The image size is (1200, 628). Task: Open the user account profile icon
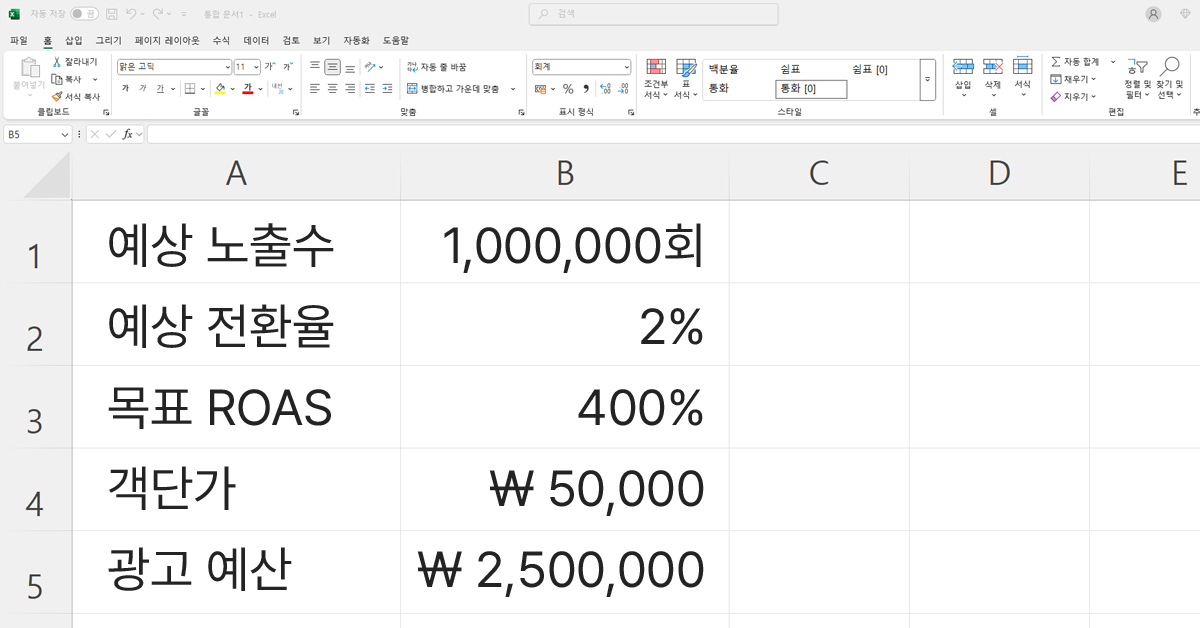[1154, 14]
